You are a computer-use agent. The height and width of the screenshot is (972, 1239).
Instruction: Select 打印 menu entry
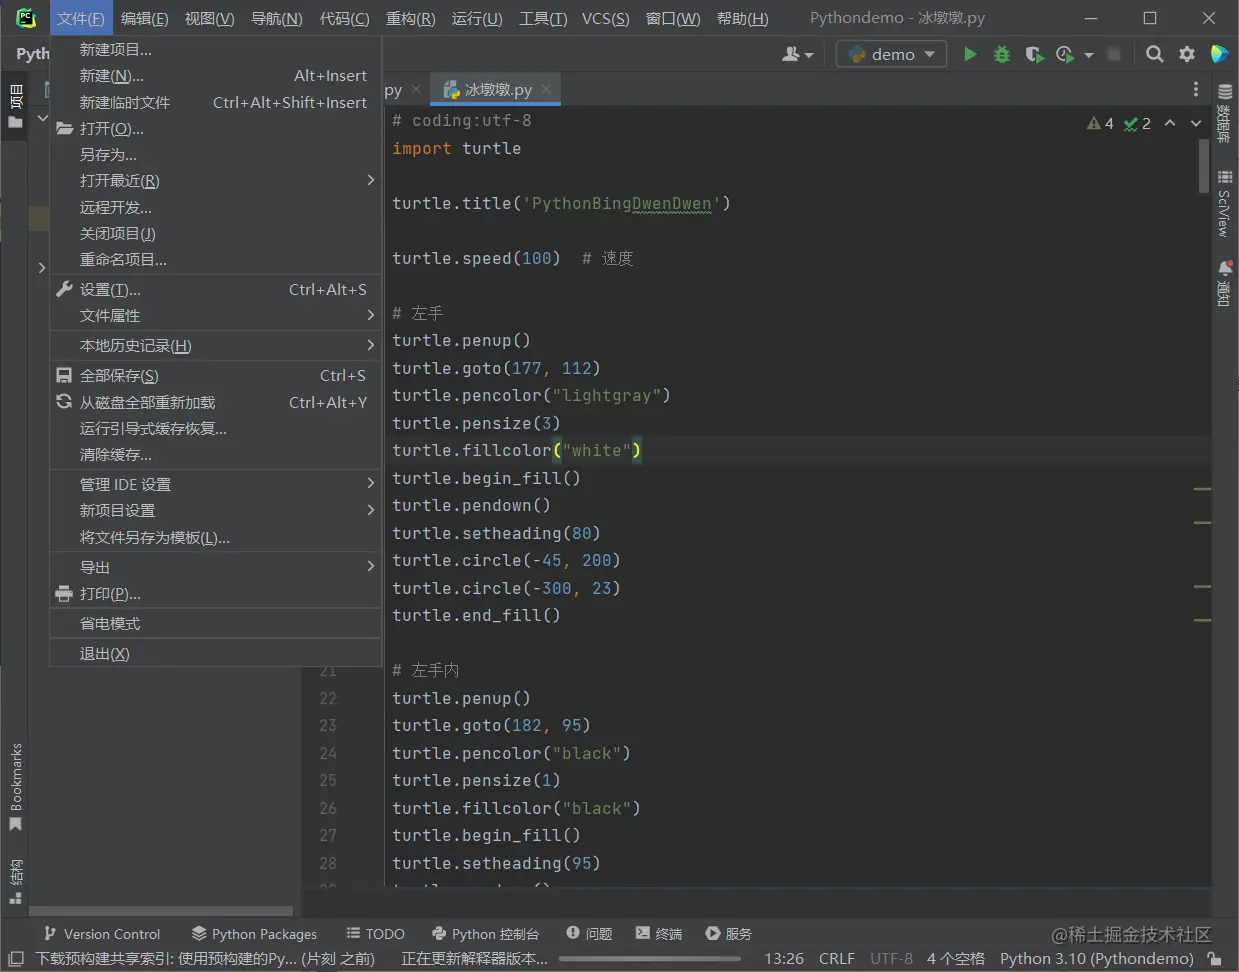click(x=216, y=593)
